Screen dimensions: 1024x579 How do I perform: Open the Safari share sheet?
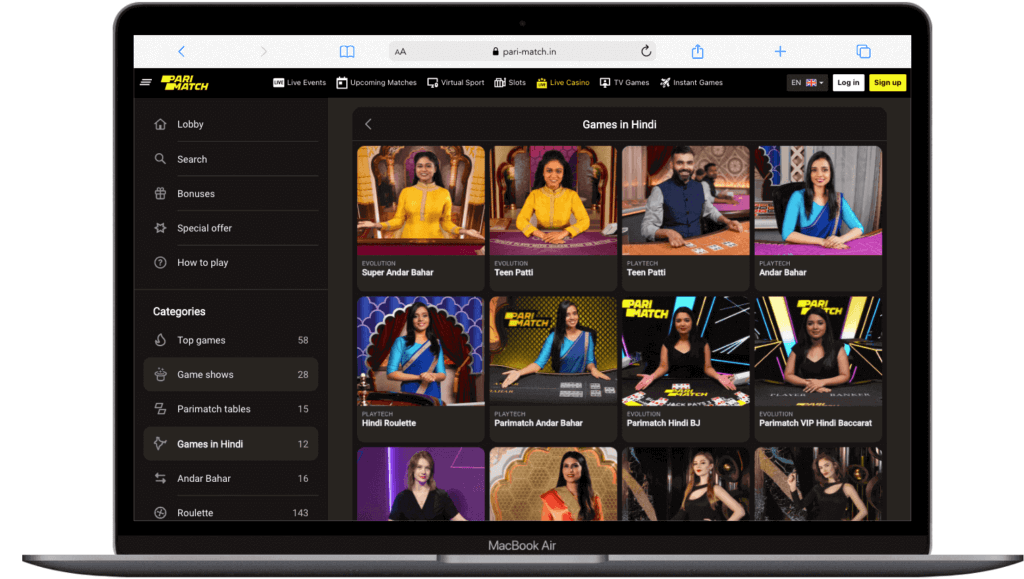click(697, 51)
